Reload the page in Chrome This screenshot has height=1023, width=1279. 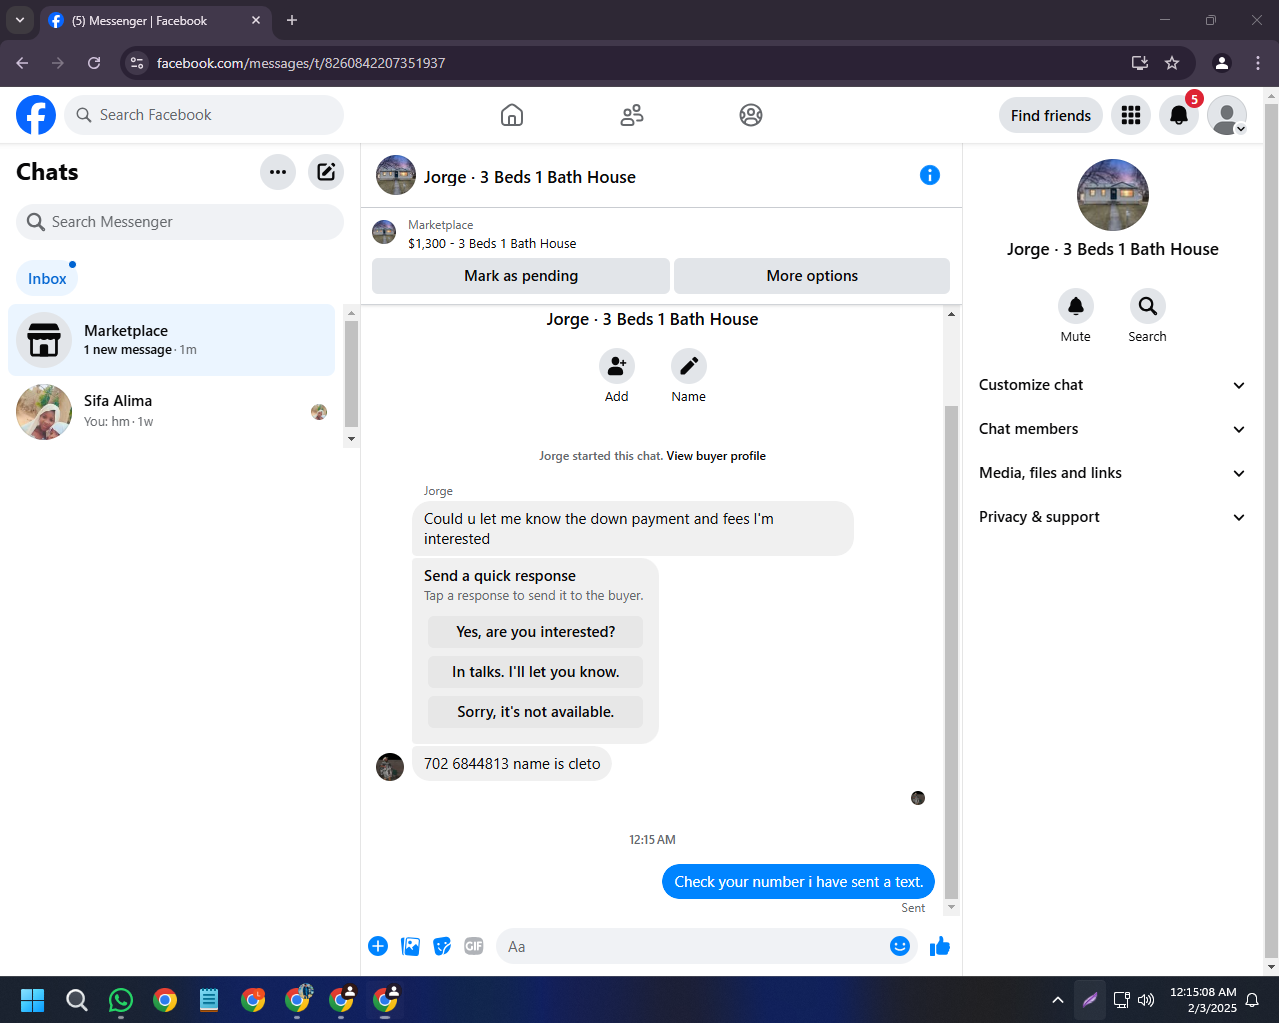coord(94,63)
